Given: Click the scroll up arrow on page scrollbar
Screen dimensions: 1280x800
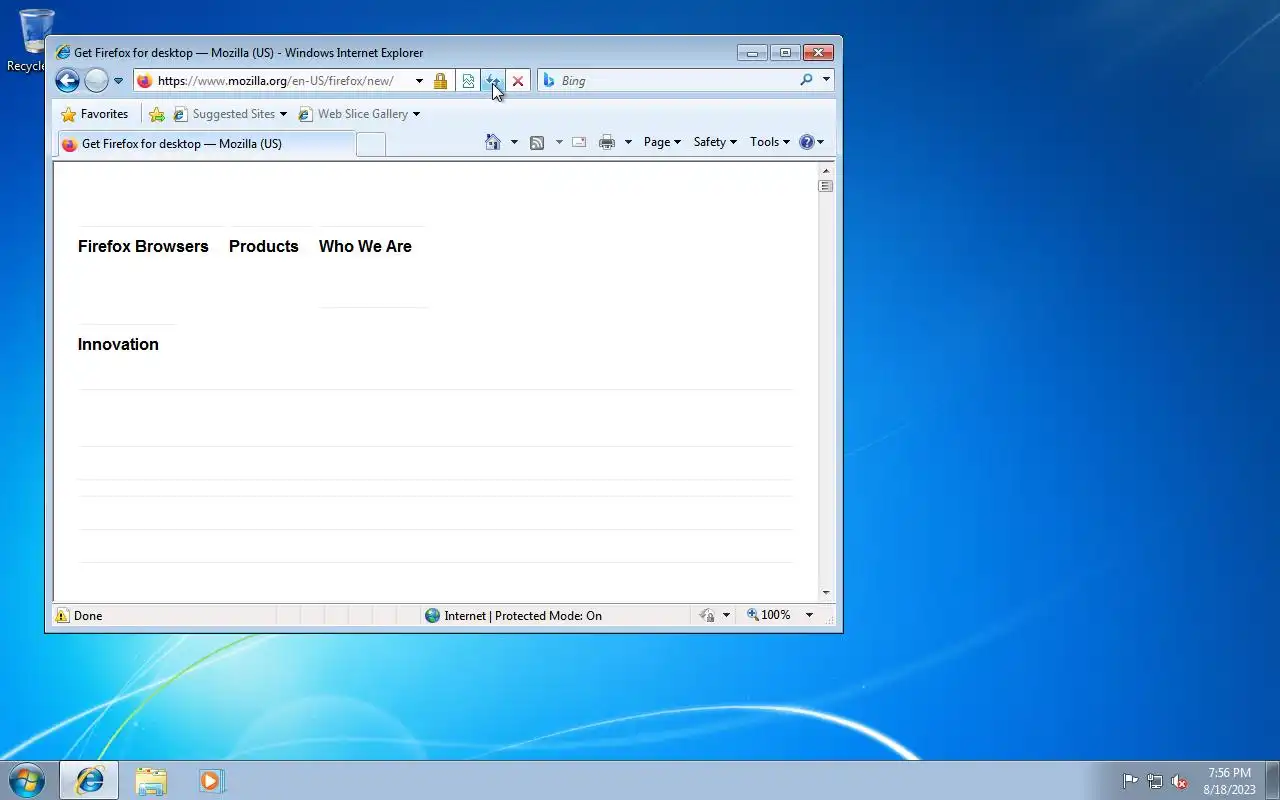Looking at the screenshot, I should pos(826,170).
